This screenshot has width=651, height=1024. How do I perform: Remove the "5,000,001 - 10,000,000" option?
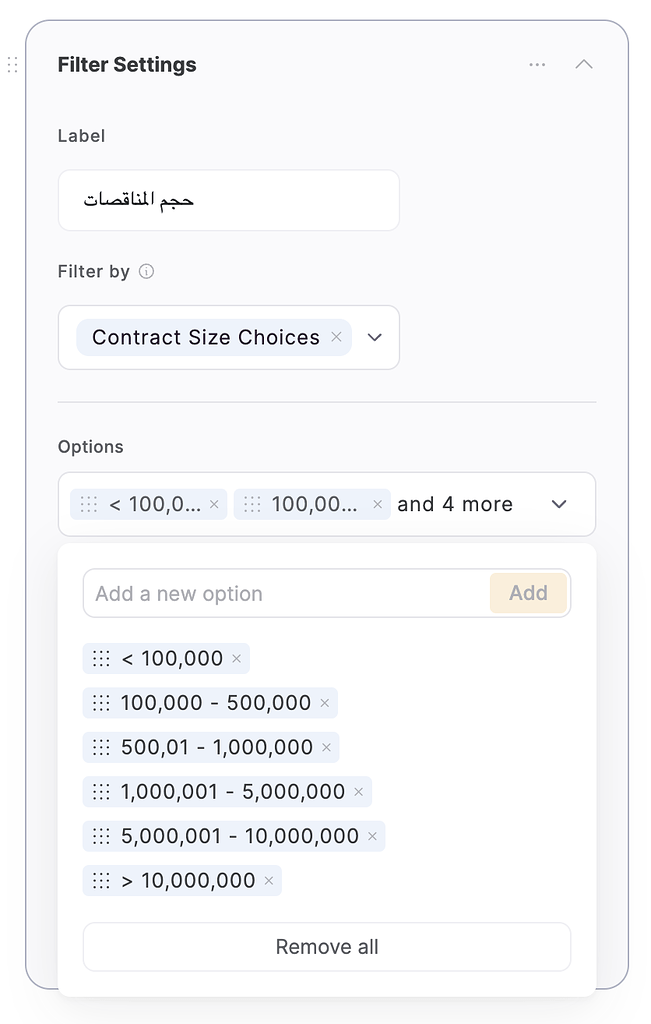click(373, 836)
